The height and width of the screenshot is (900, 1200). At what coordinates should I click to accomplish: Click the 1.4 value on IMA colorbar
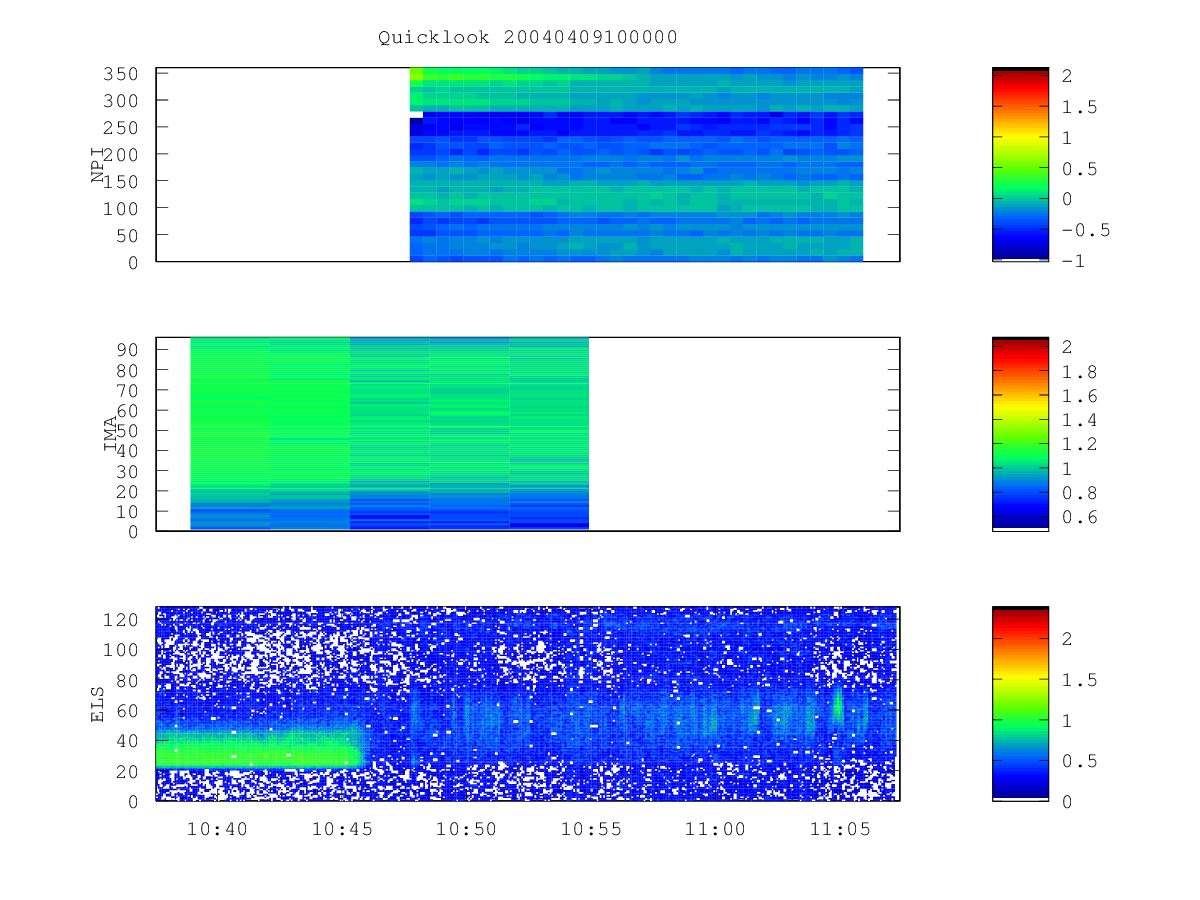coord(1080,420)
